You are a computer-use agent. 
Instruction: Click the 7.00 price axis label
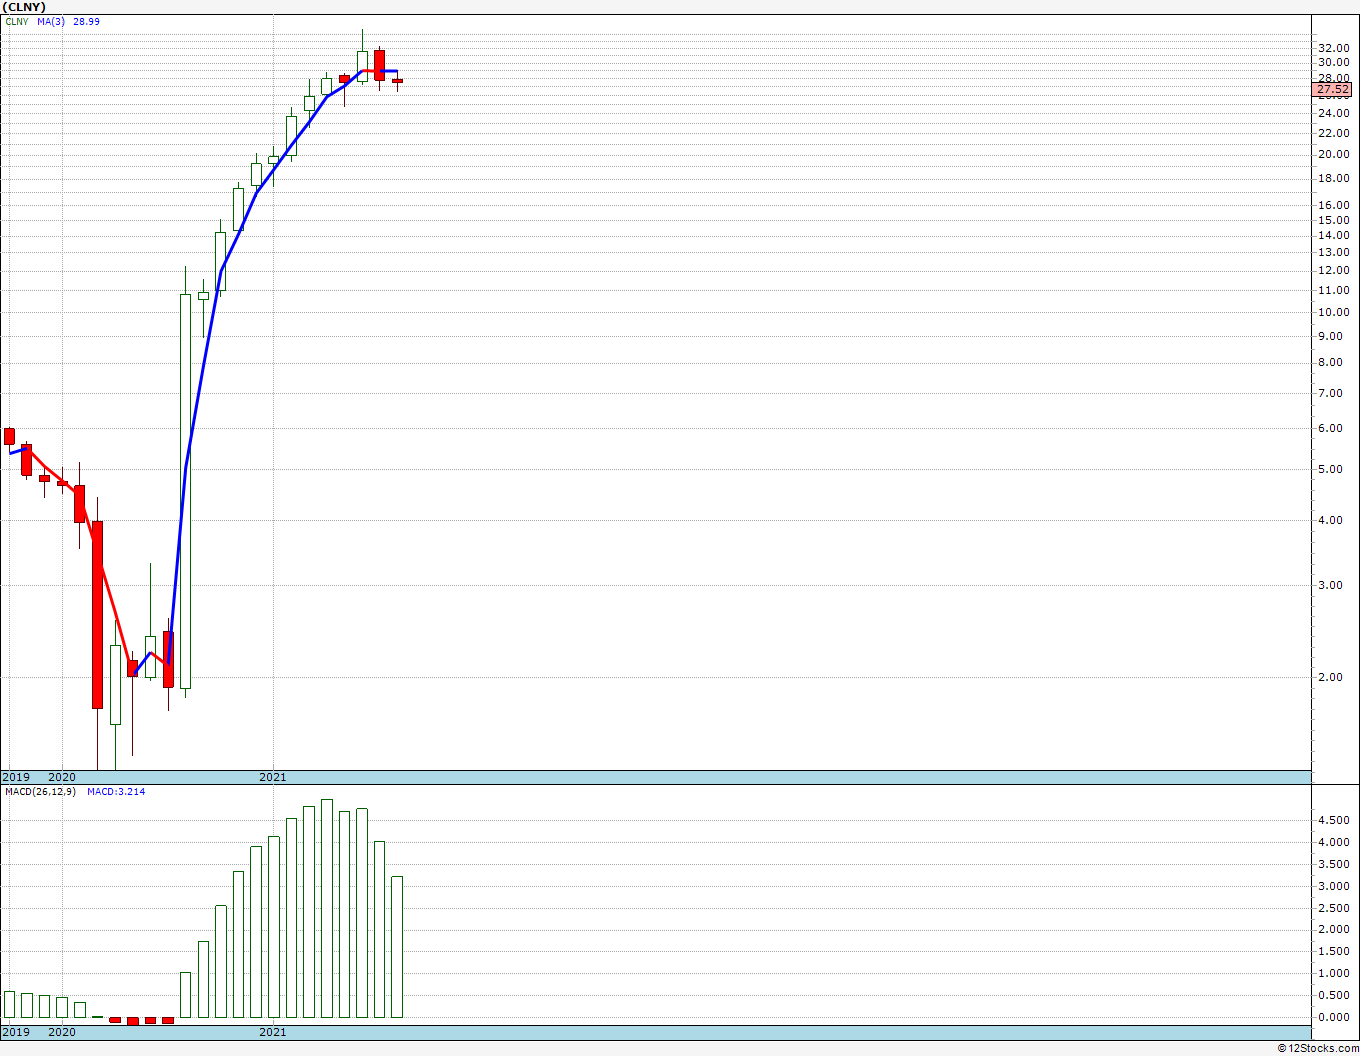(1331, 393)
